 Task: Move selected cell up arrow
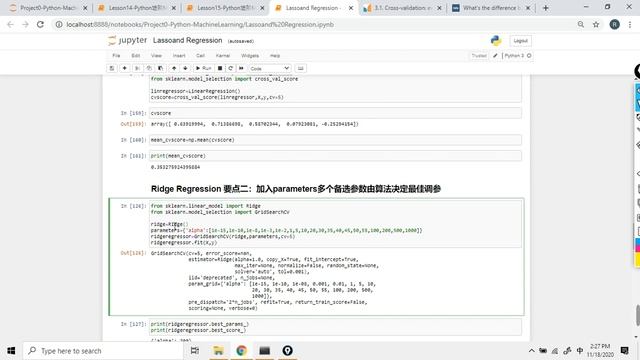(x=174, y=68)
